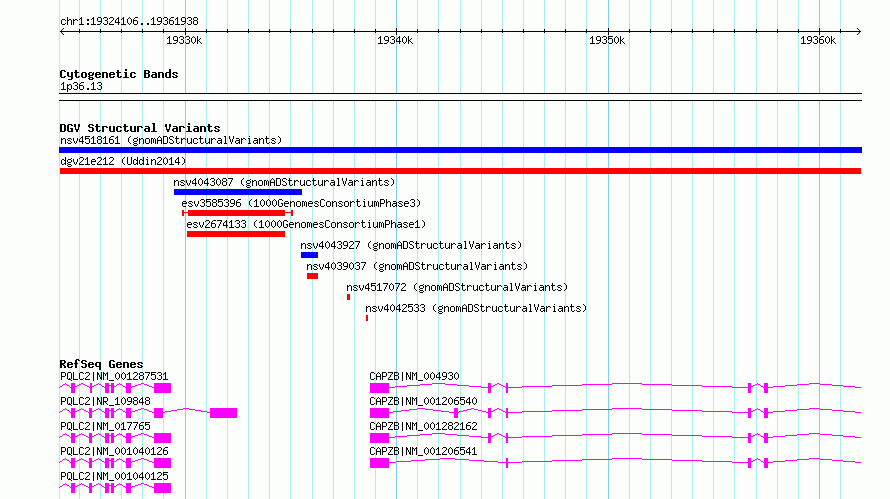Click the red bar under esv2674133
Image resolution: width=890 pixels, height=499 pixels.
(236, 234)
